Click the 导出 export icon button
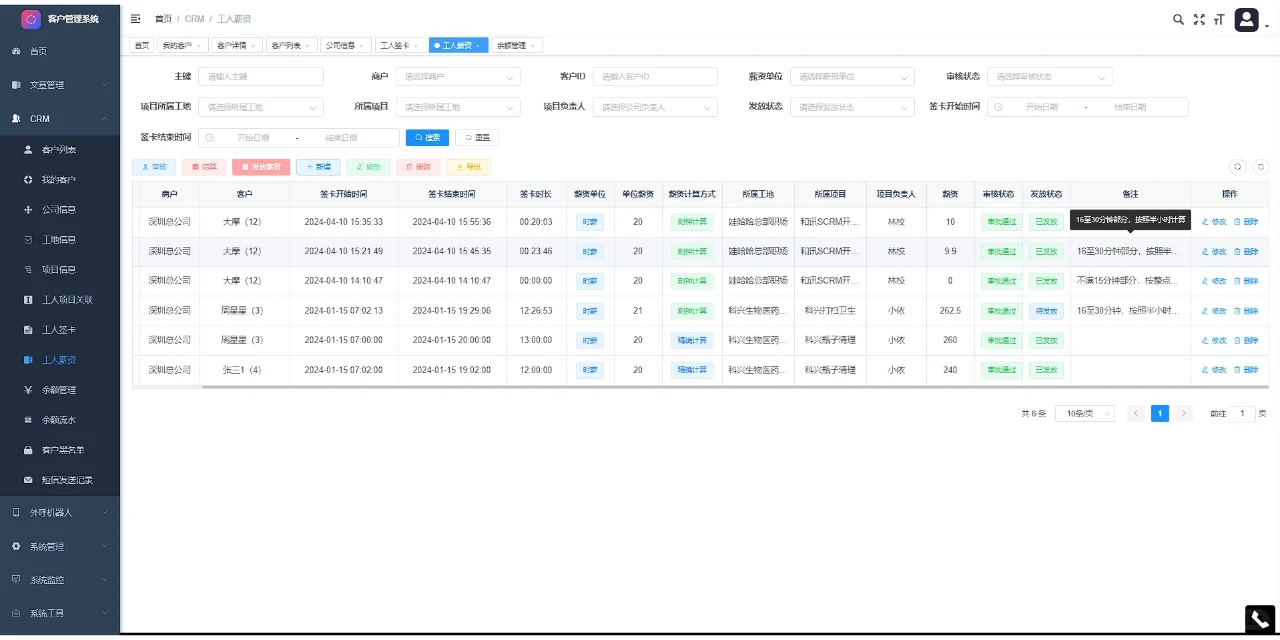This screenshot has width=1280, height=640. point(468,166)
